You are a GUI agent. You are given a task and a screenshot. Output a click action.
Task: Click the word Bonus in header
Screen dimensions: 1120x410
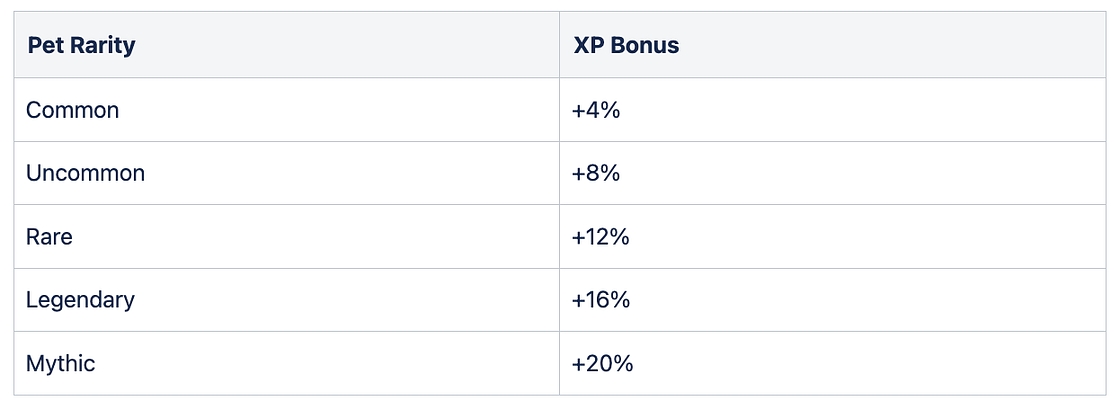(x=643, y=46)
